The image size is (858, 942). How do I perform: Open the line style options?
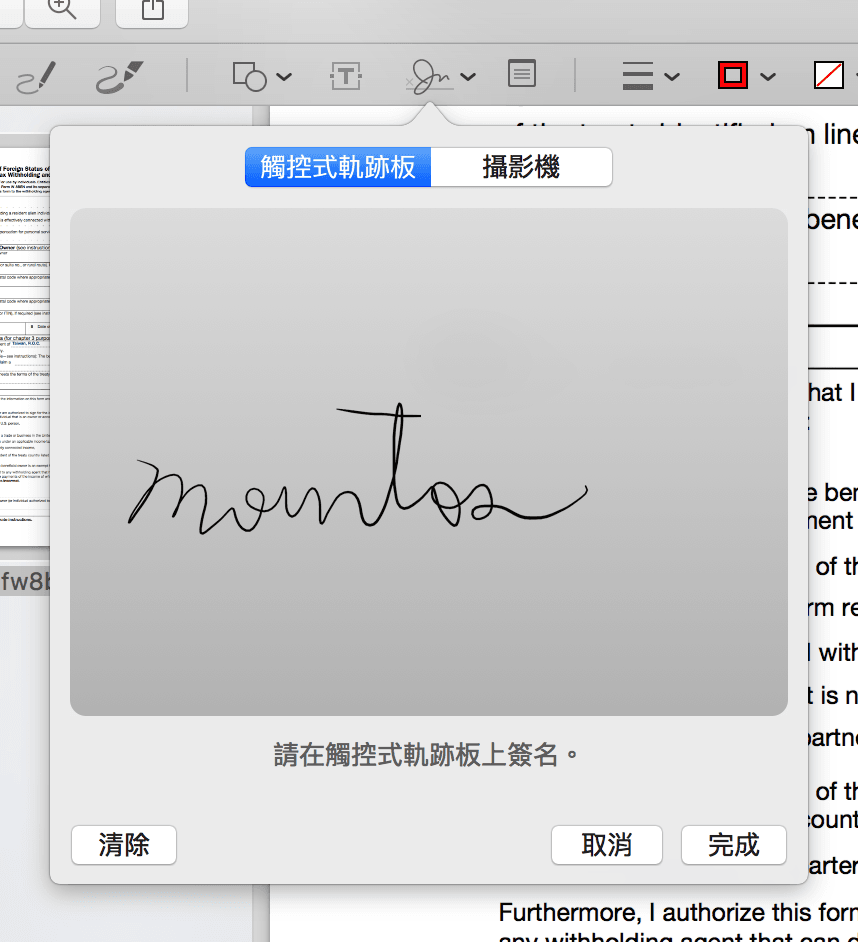[x=637, y=76]
